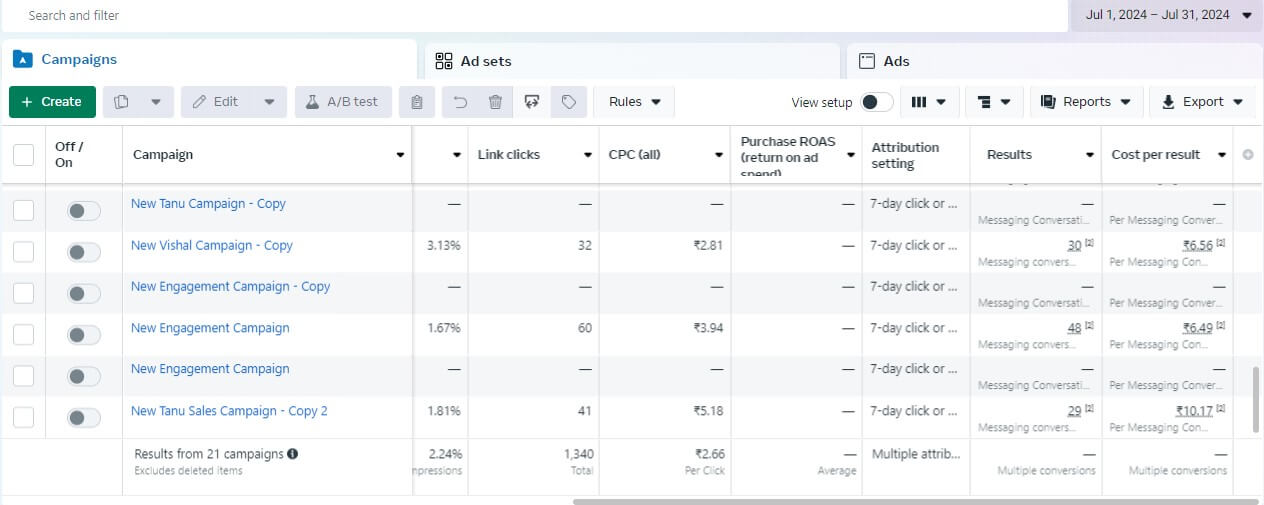1264x505 pixels.
Task: Switch to the Ads tab
Action: coord(896,61)
